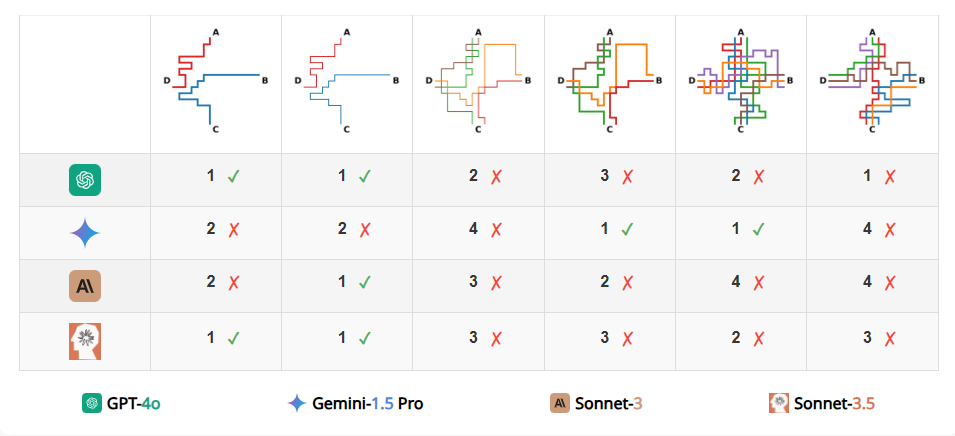Click the Sonnet-3 icon in the legend
The image size is (955, 436).
[560, 403]
